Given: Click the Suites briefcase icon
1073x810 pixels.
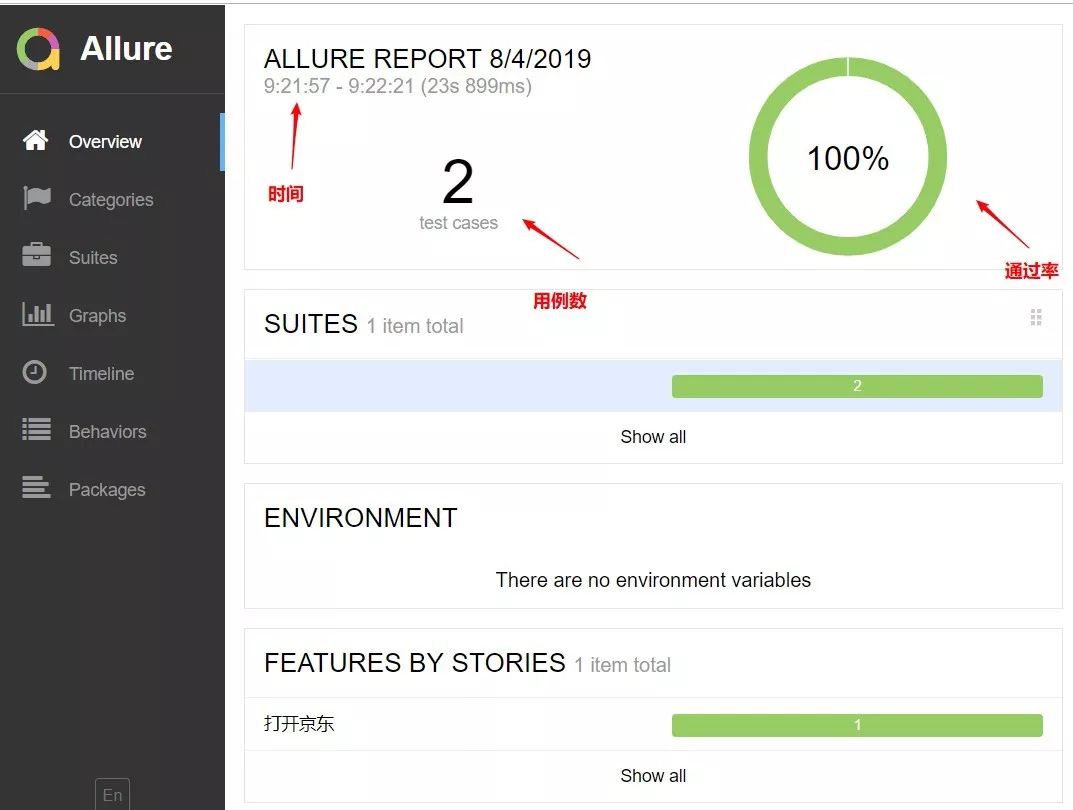Looking at the screenshot, I should (36, 254).
